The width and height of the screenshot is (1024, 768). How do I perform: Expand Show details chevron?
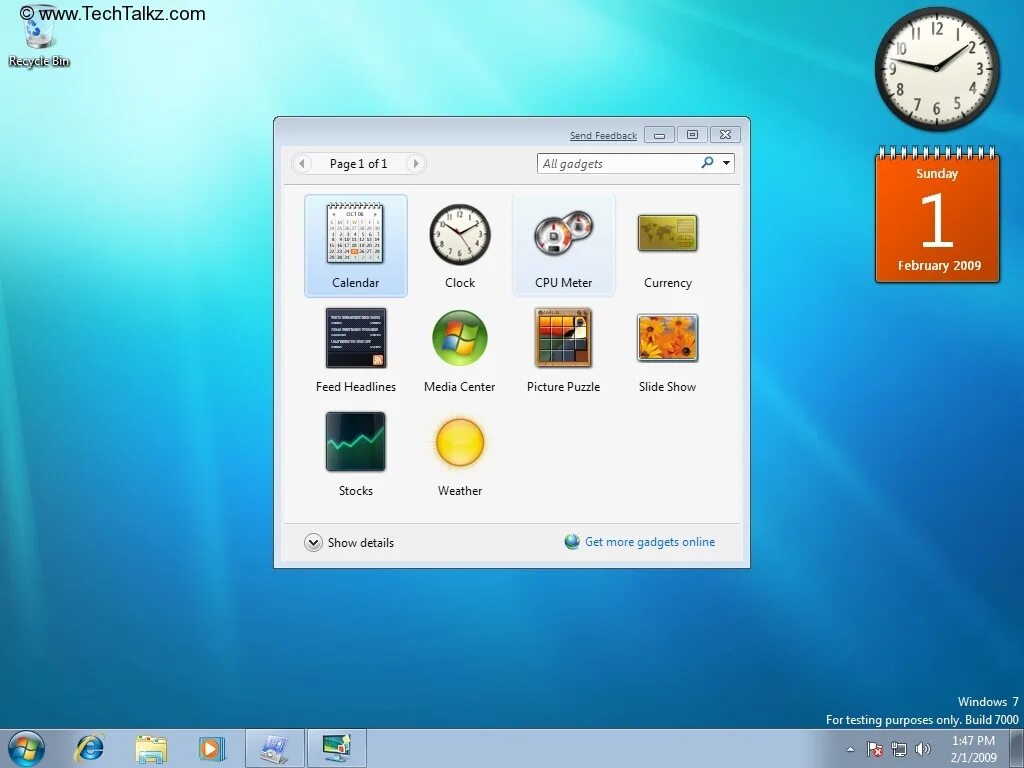pos(313,543)
